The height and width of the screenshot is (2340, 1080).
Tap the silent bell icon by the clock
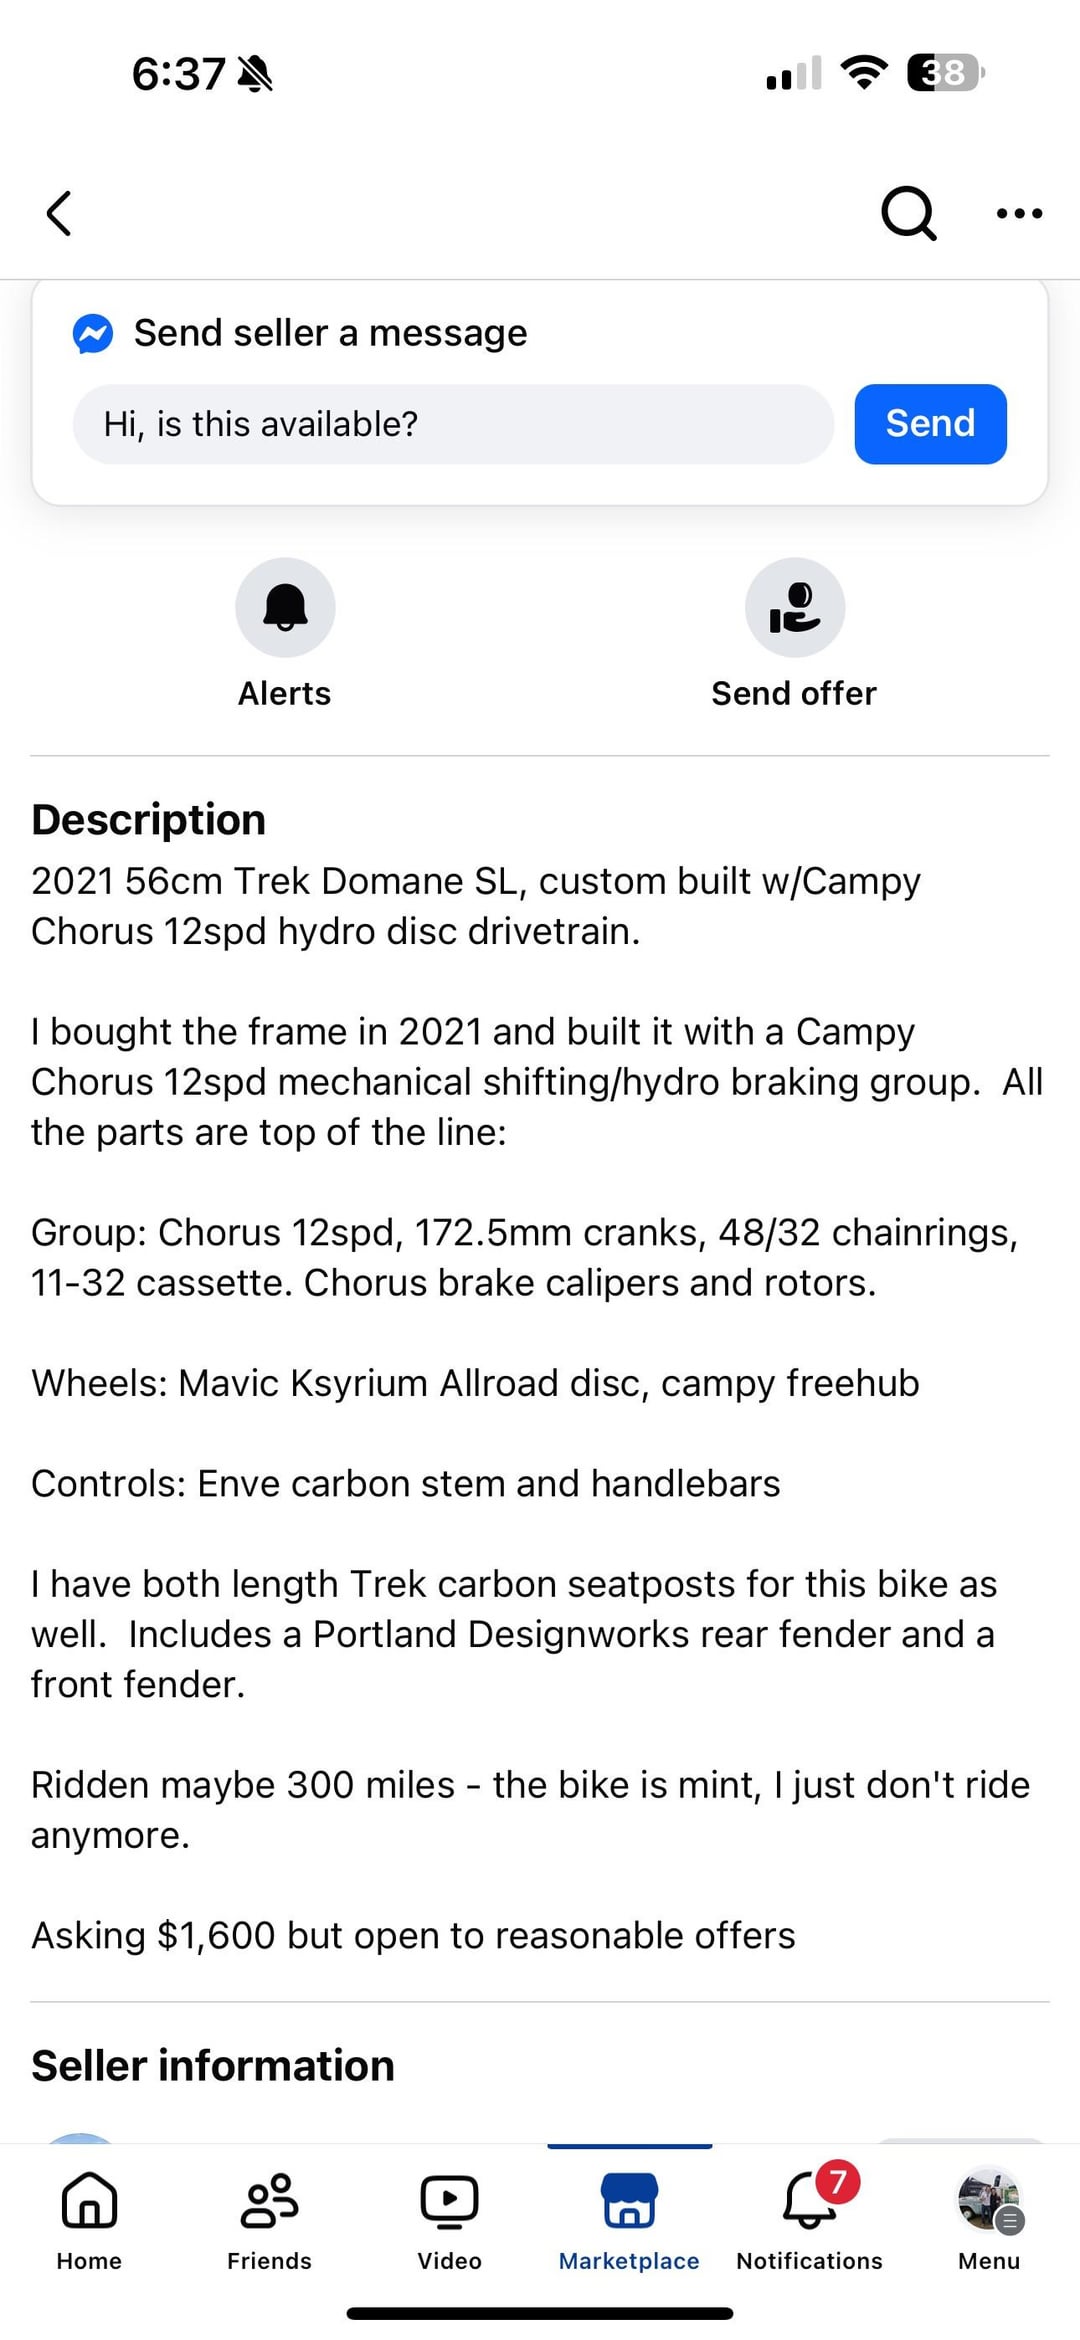(256, 74)
